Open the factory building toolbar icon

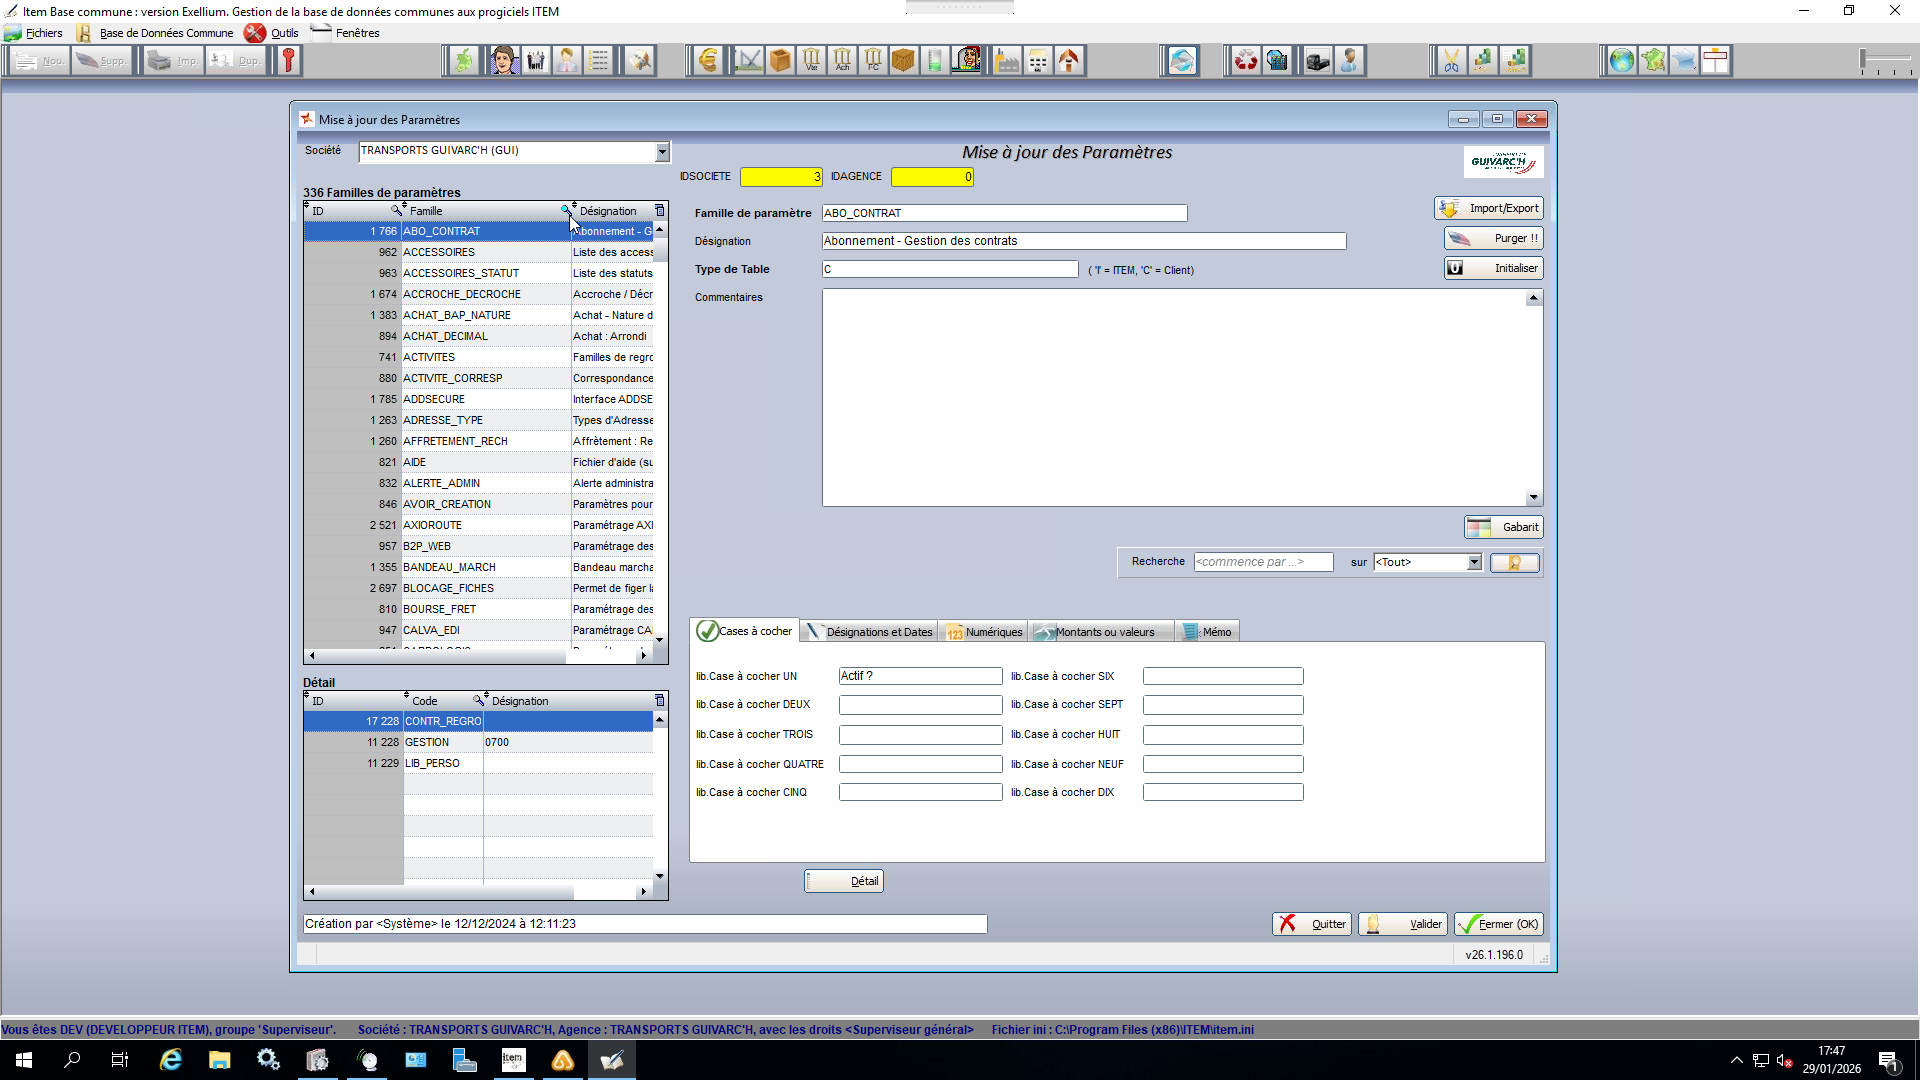1007,61
